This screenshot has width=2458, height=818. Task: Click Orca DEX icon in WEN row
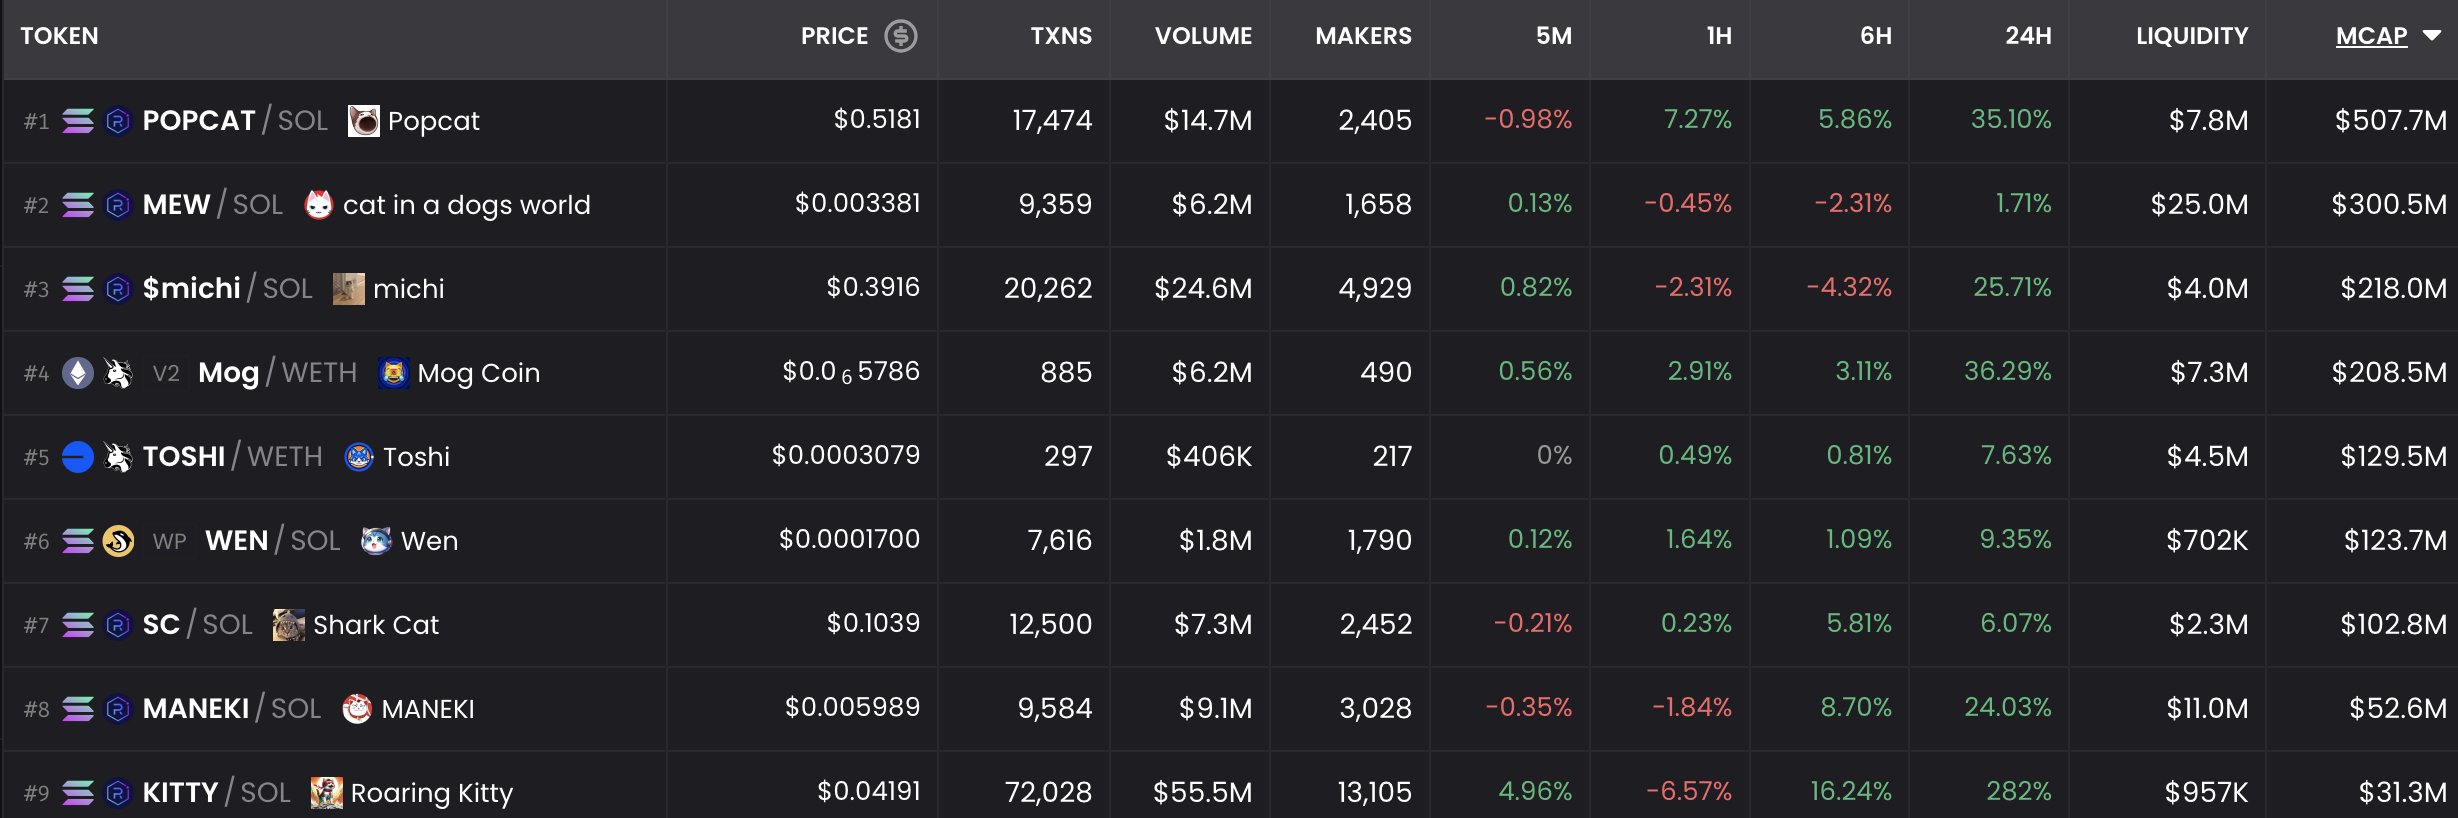118,541
